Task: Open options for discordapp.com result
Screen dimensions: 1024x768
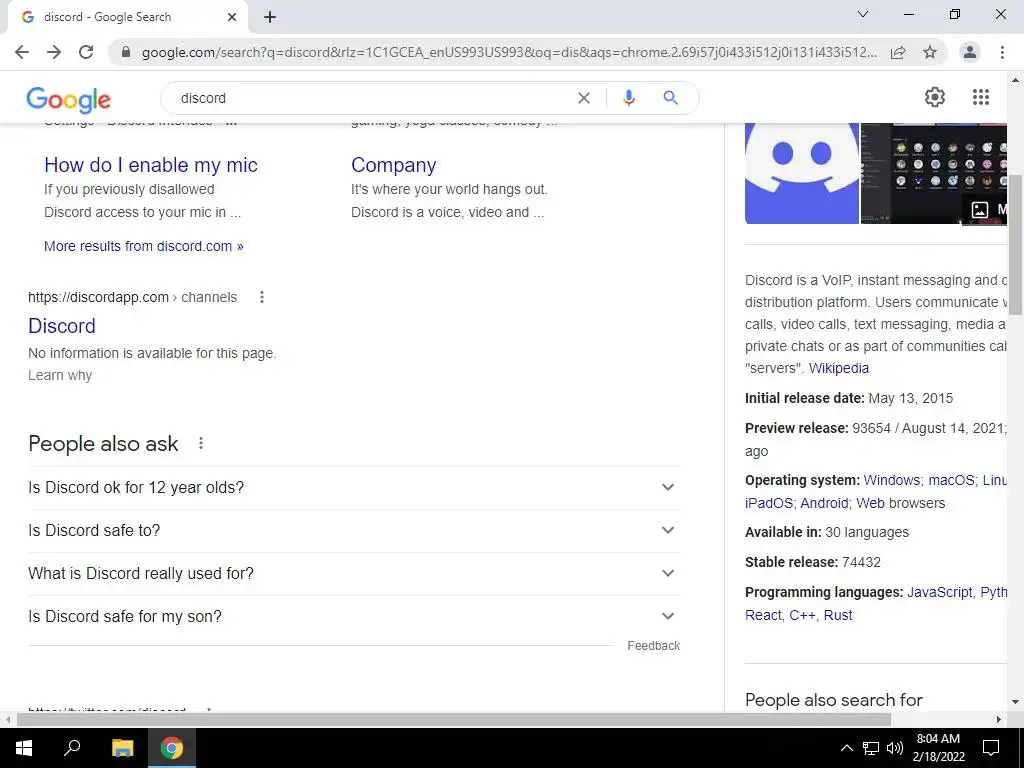Action: (262, 297)
